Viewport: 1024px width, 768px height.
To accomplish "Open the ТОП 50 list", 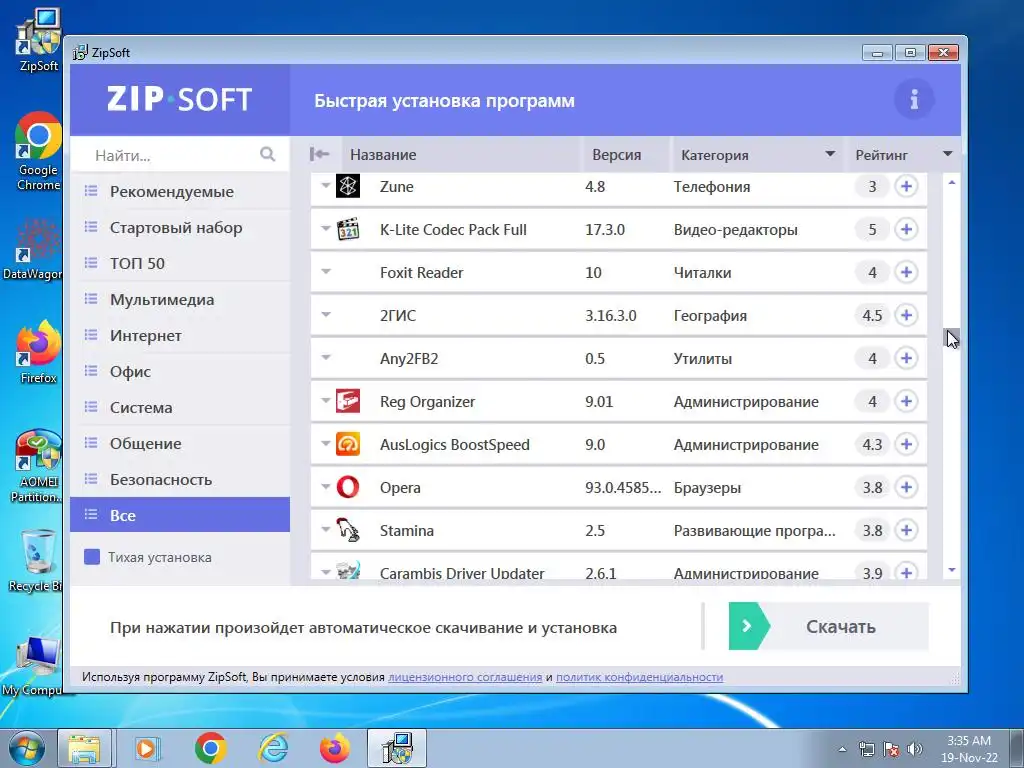I will coord(180,263).
